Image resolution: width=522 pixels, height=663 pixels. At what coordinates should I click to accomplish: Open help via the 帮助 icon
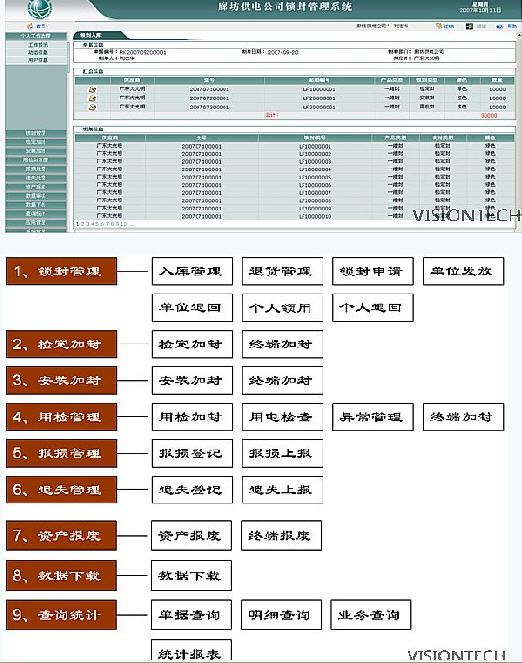(500, 26)
